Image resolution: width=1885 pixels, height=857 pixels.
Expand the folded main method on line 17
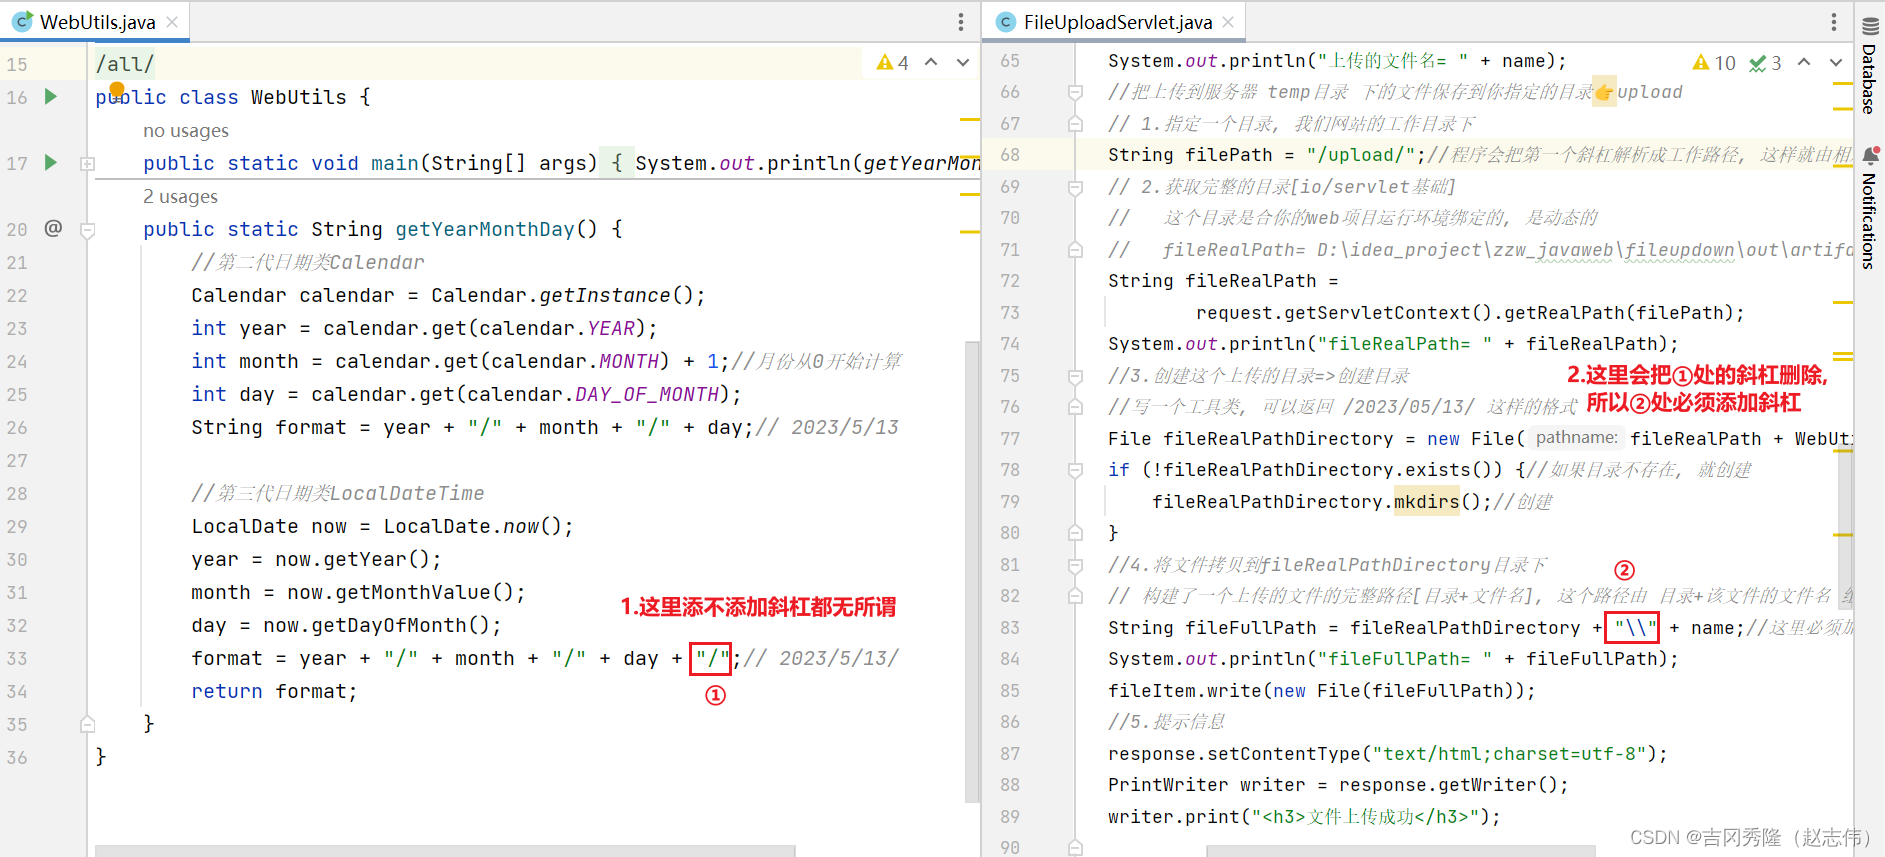[87, 163]
